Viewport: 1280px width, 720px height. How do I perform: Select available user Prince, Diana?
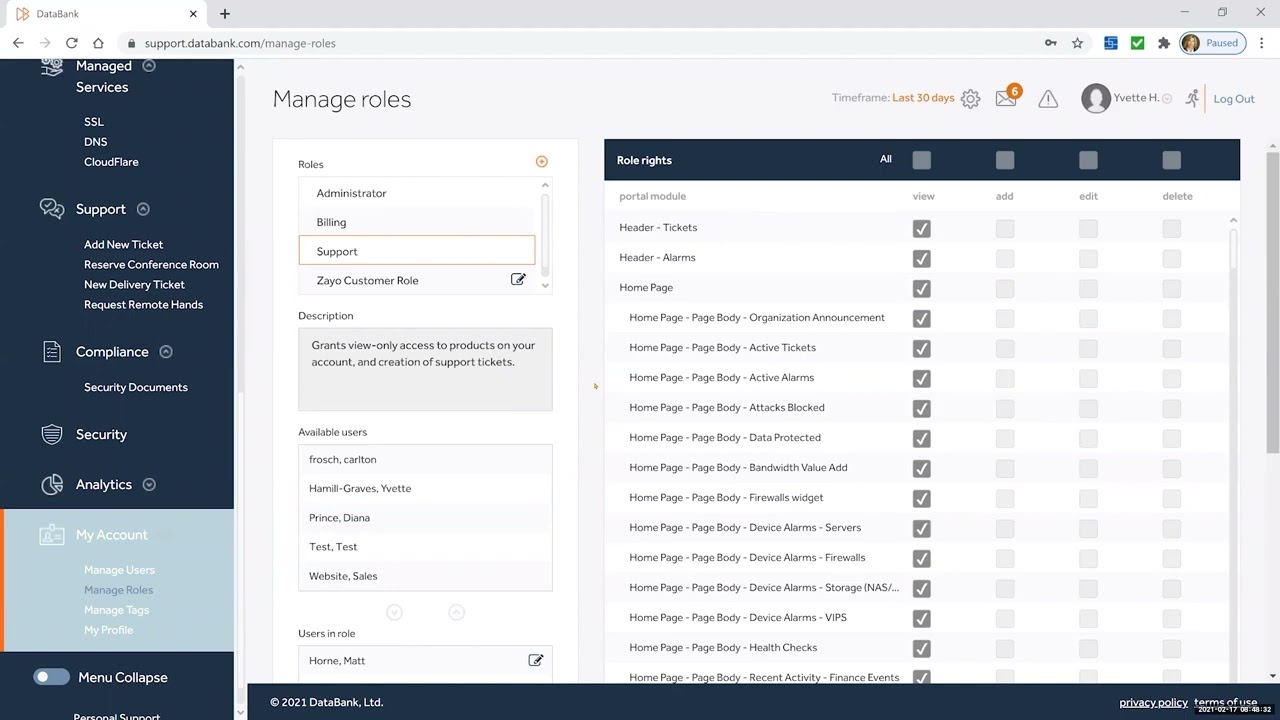425,517
